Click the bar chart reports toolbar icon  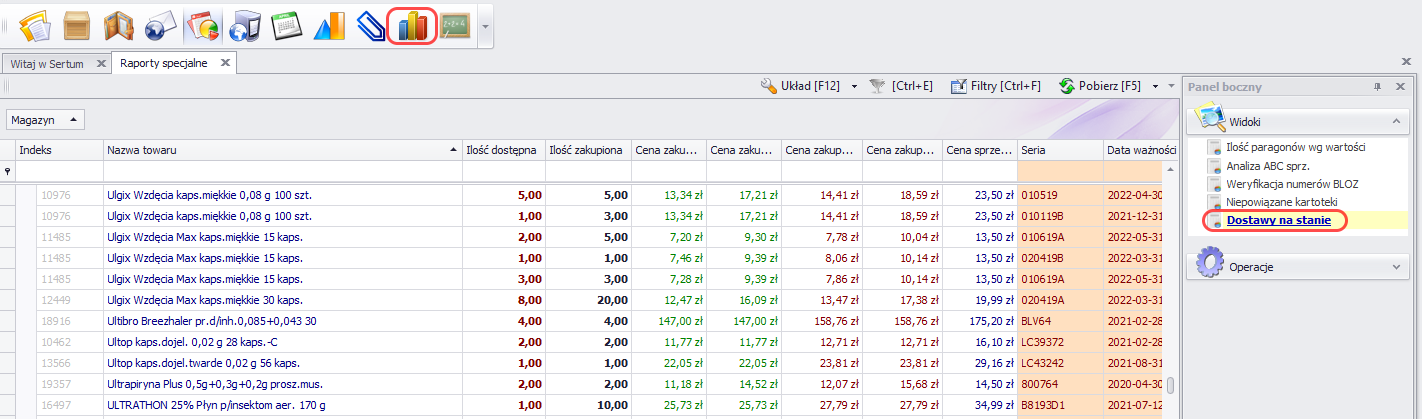click(411, 26)
